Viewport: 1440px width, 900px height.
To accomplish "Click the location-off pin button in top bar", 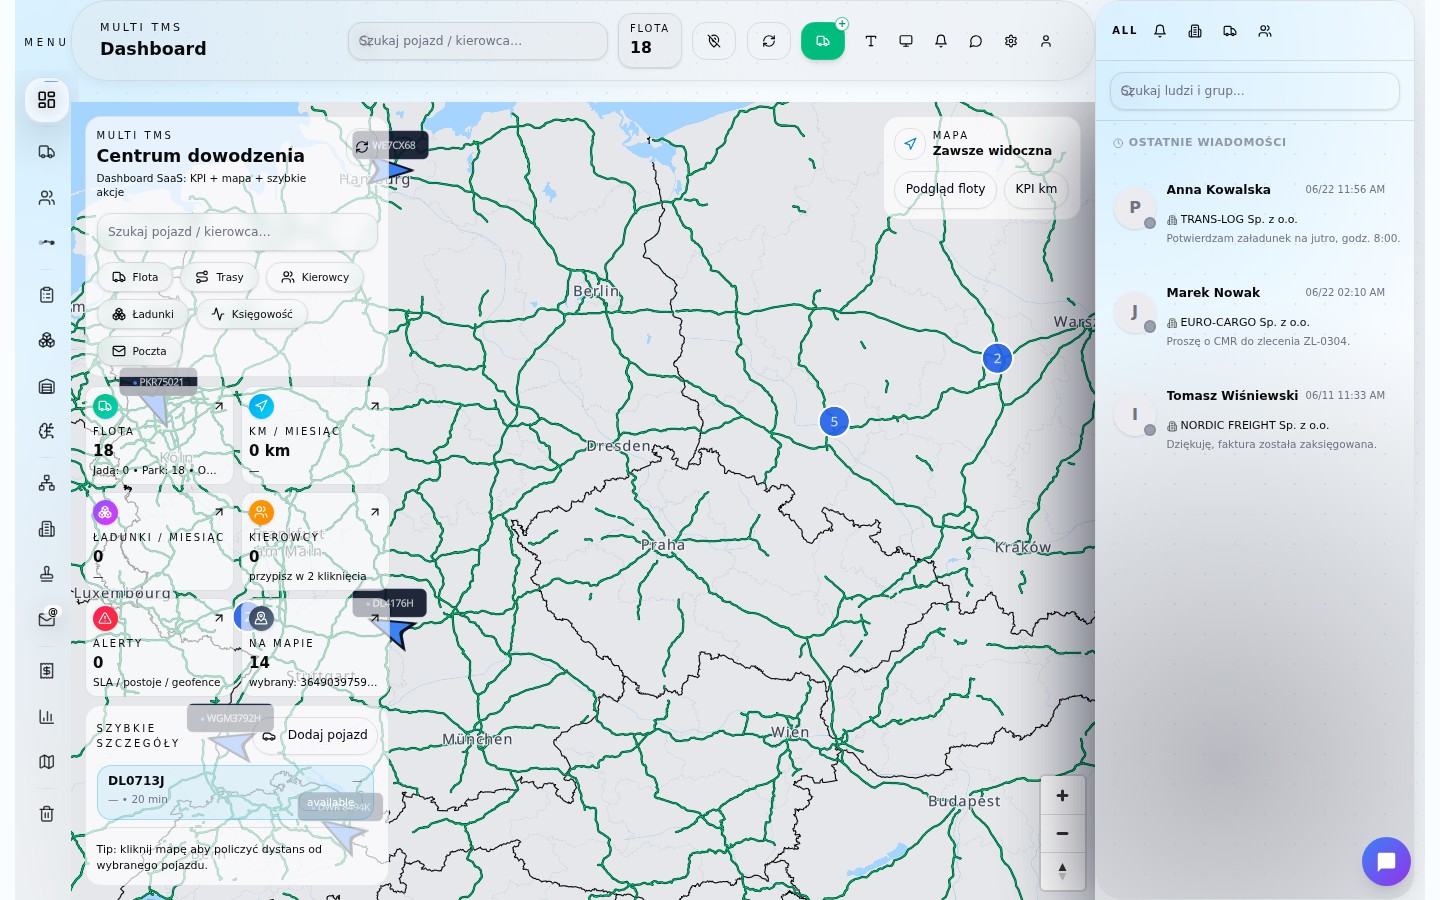I will pyautogui.click(x=714, y=41).
